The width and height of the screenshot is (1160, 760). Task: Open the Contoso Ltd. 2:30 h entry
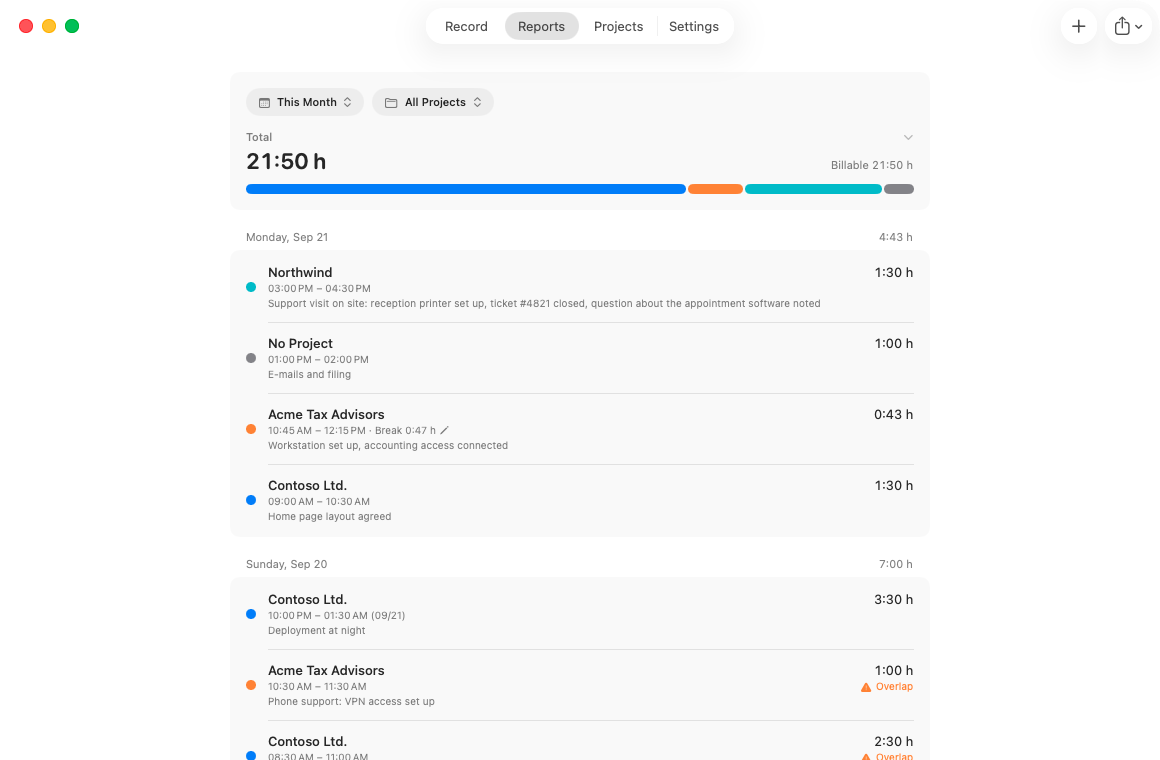(x=580, y=742)
